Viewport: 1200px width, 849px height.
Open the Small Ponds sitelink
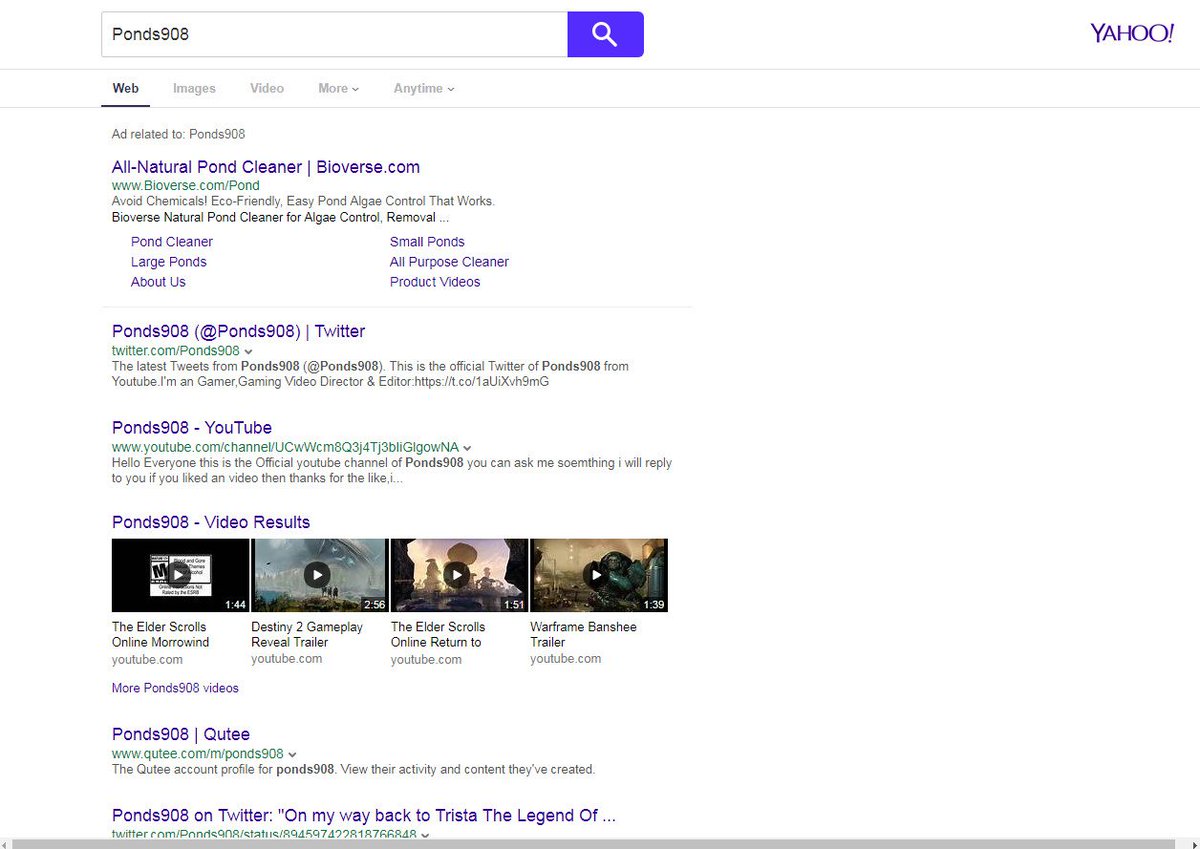427,242
